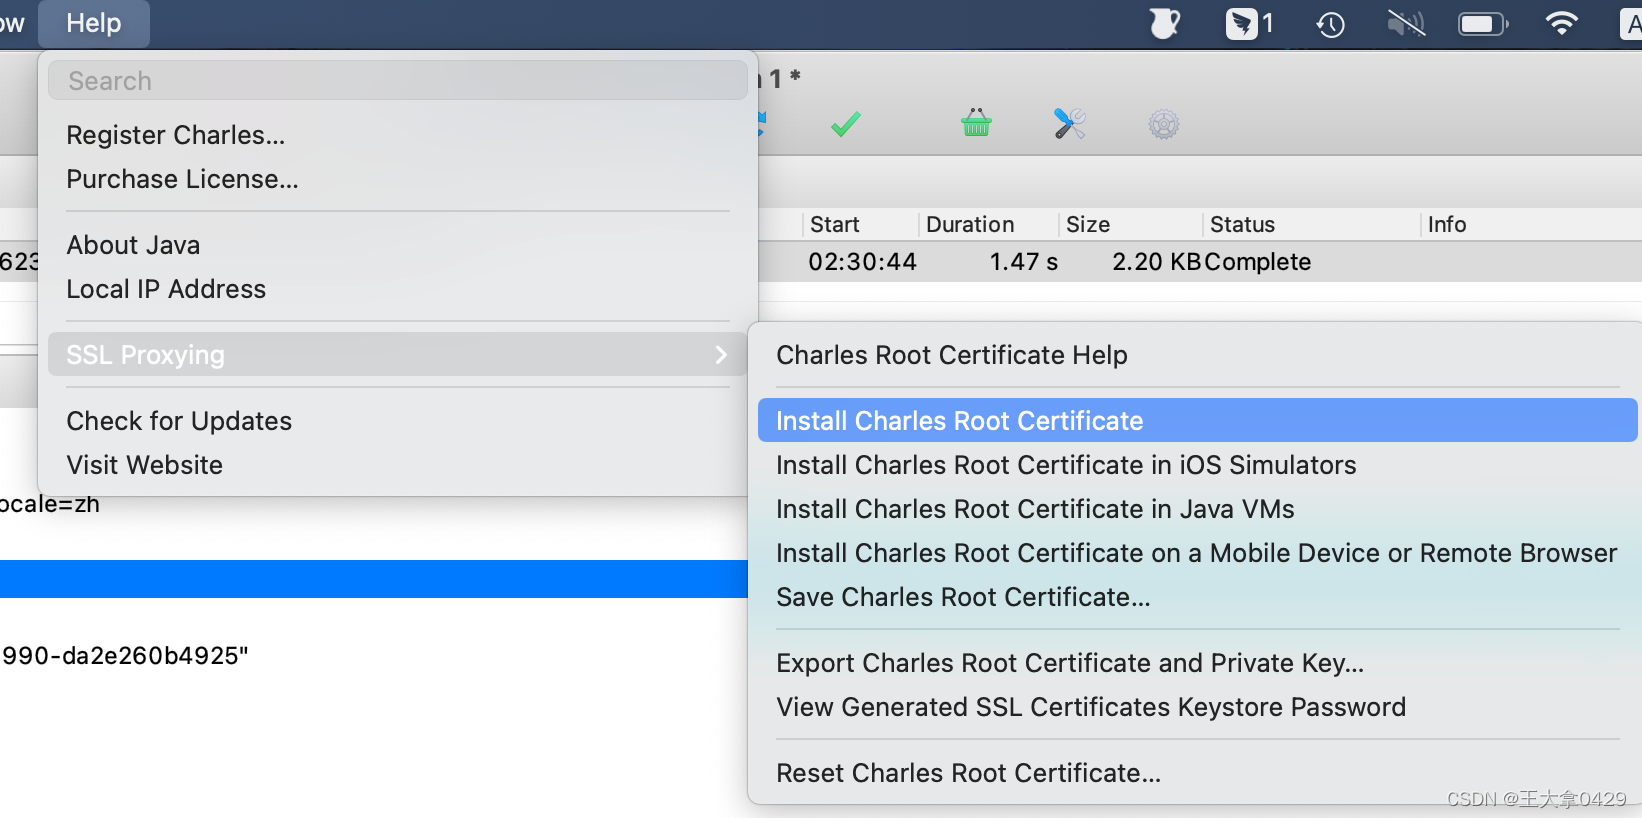Open the Settings gear icon
The height and width of the screenshot is (818, 1642).
[1163, 124]
